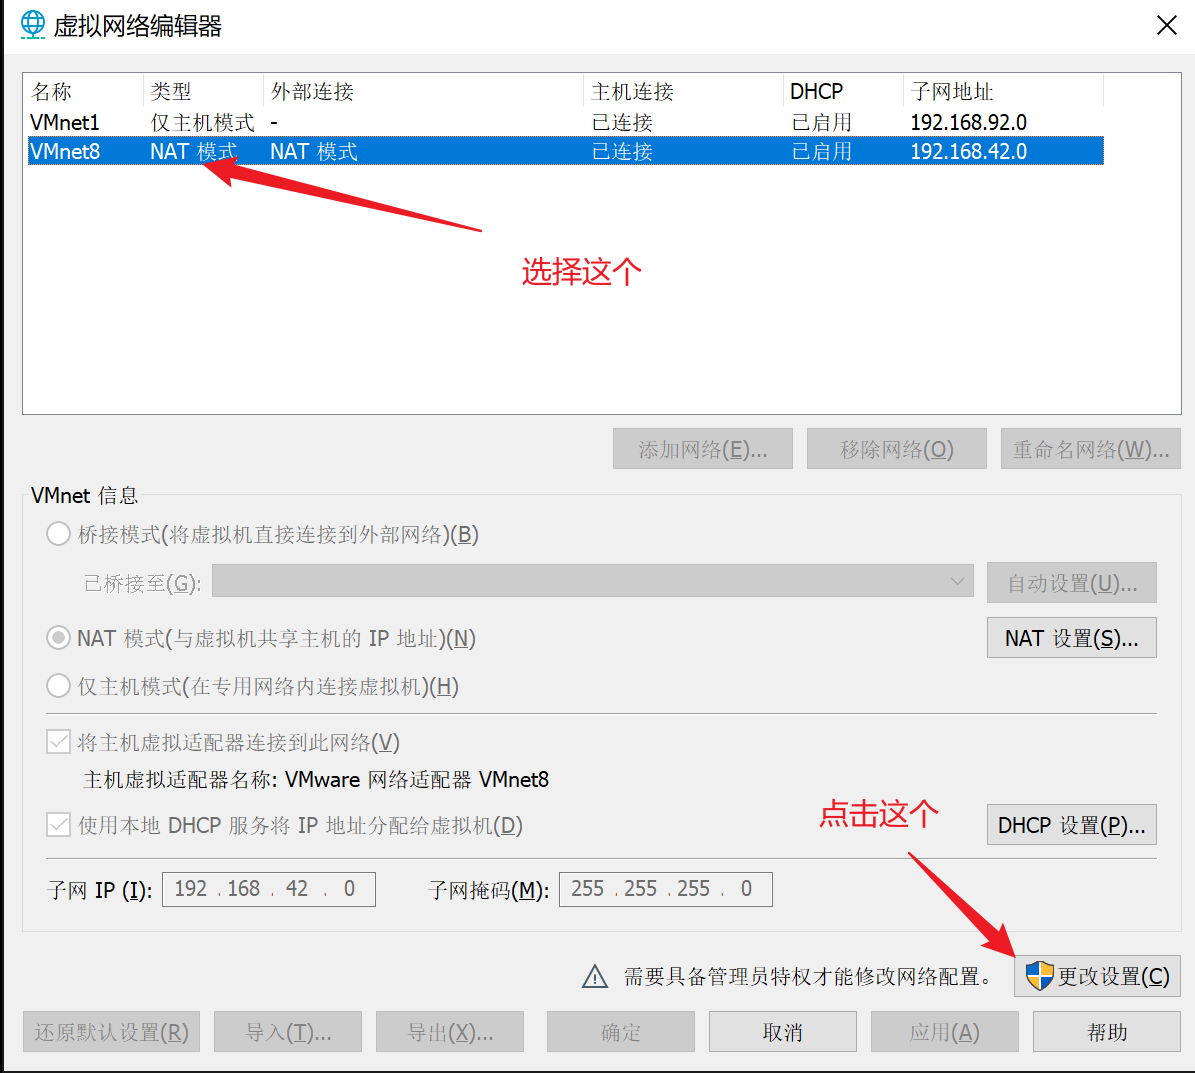Click 导入(T) button

click(x=288, y=1032)
